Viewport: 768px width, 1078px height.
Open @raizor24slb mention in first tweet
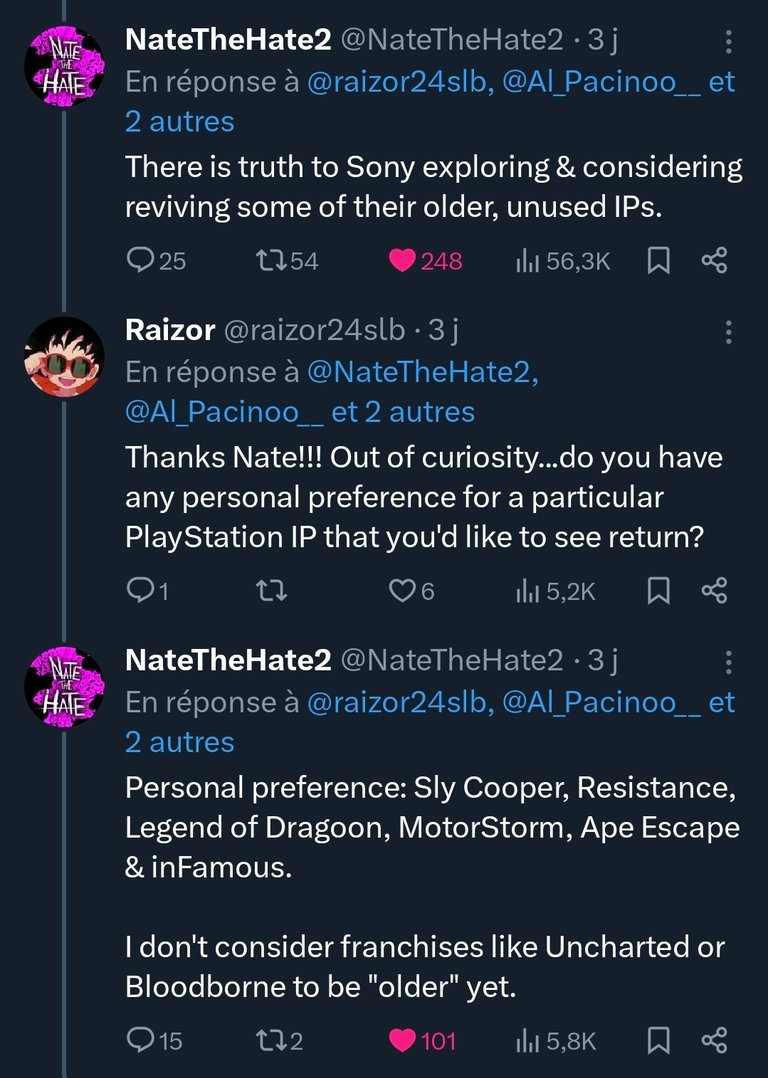coord(400,82)
